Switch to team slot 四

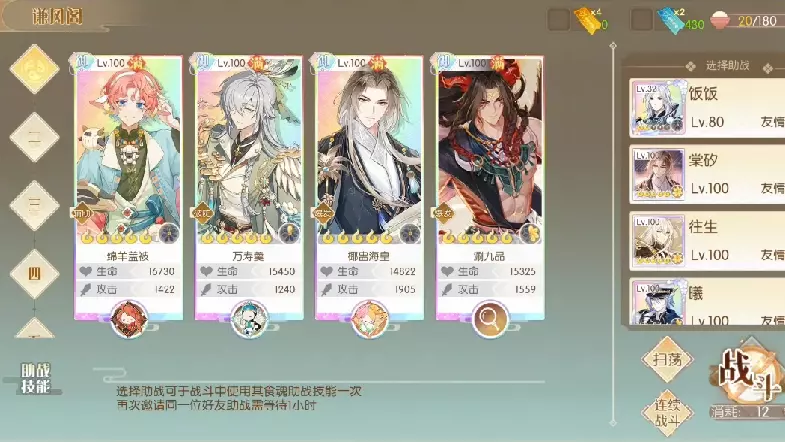coord(35,273)
